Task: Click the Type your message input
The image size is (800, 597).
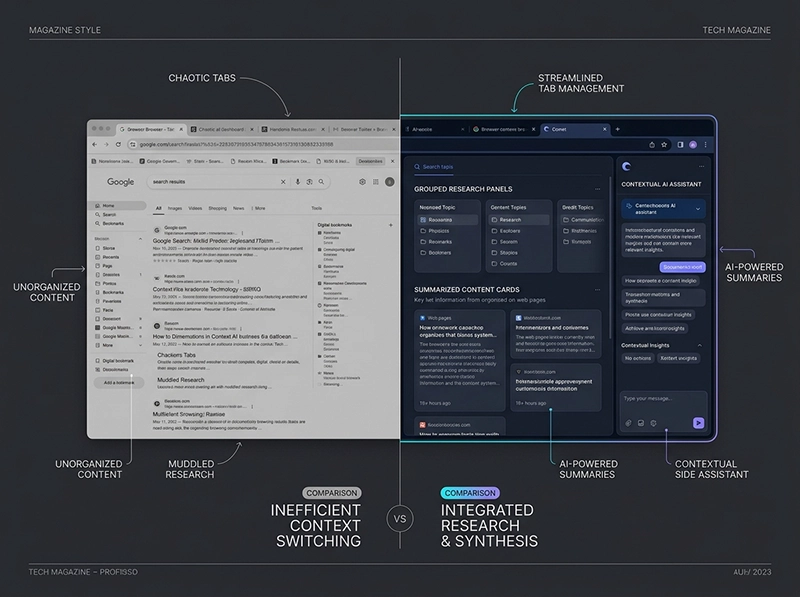Action: [x=663, y=399]
